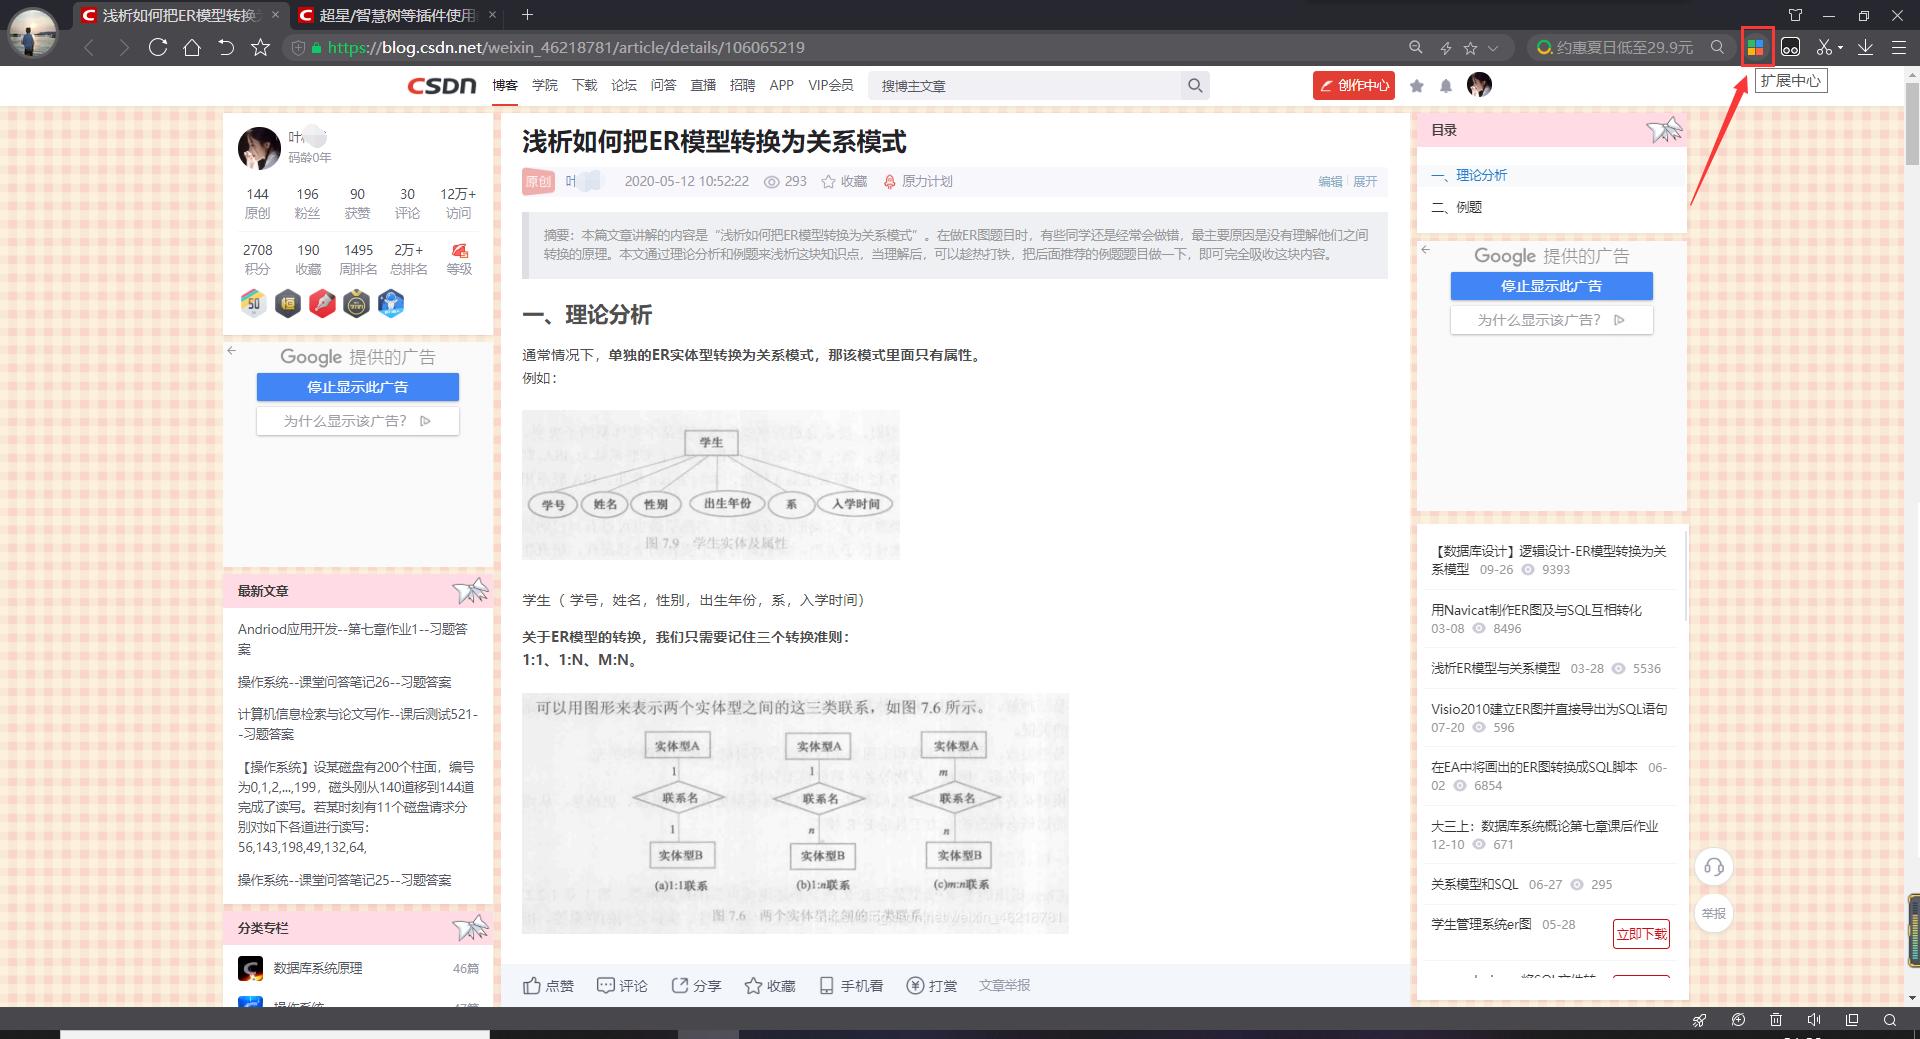The image size is (1920, 1039).
Task: Expand the dropdown arrow beside the scissors tool
Action: pos(1840,47)
